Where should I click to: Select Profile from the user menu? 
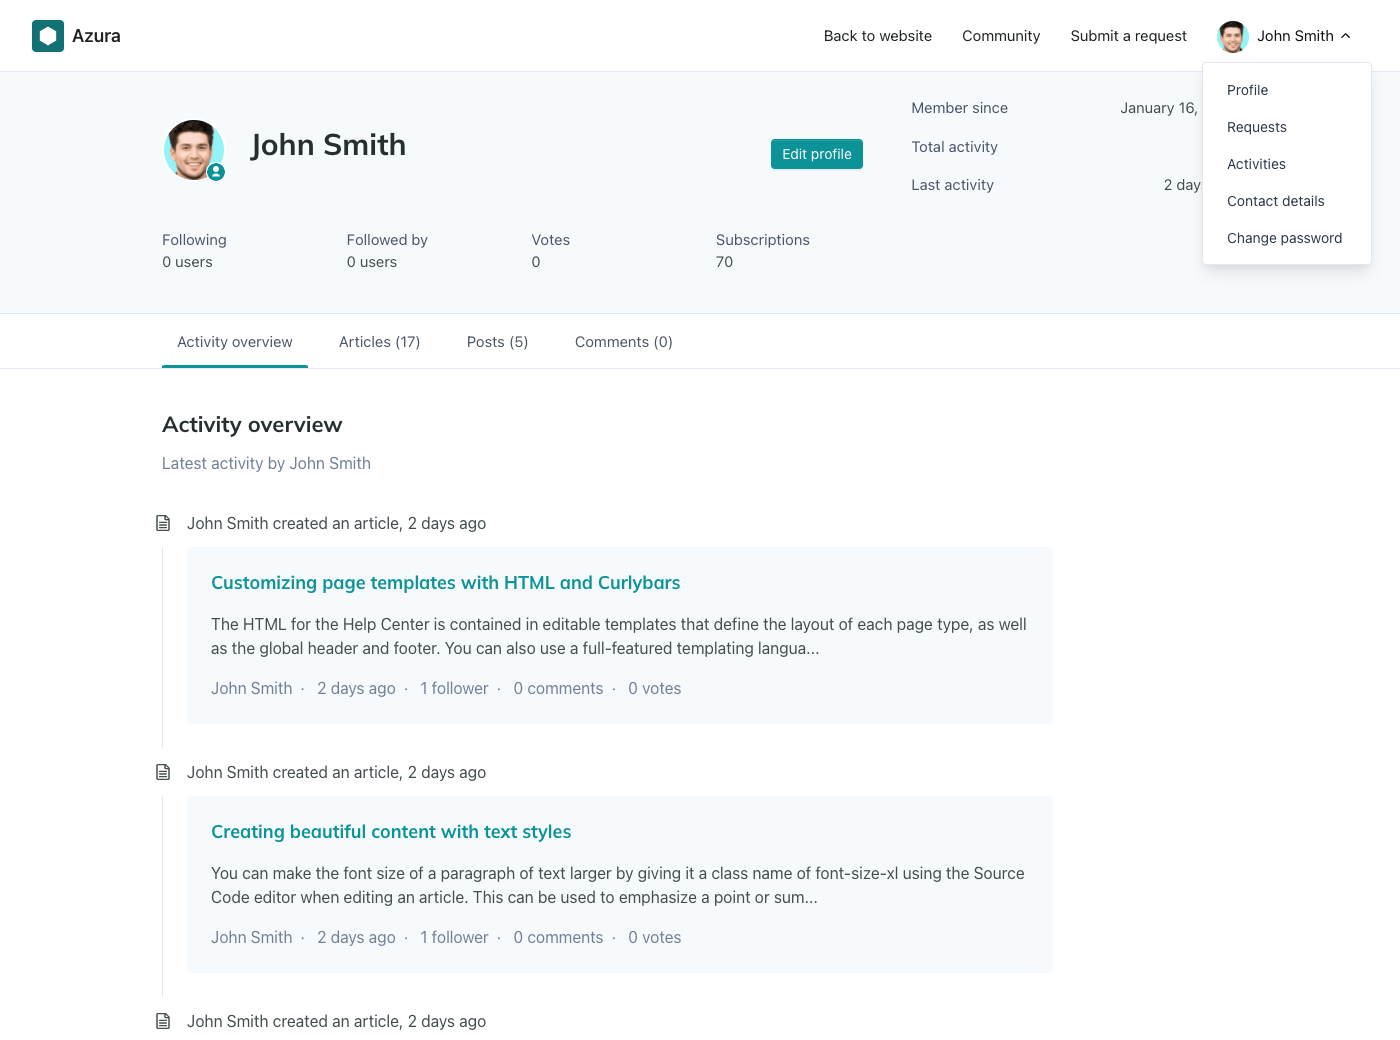1247,90
